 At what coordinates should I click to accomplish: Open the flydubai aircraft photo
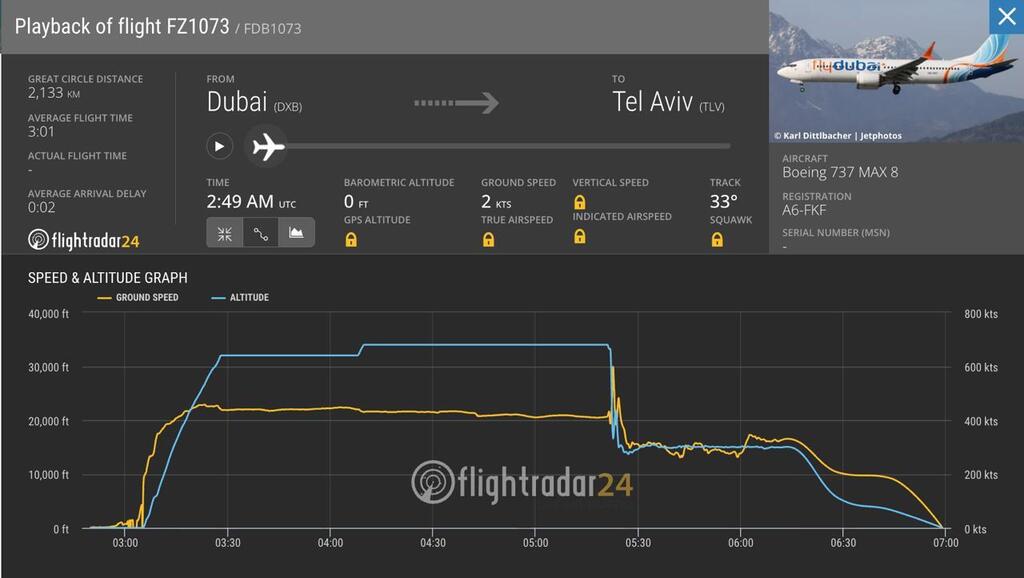coord(896,71)
